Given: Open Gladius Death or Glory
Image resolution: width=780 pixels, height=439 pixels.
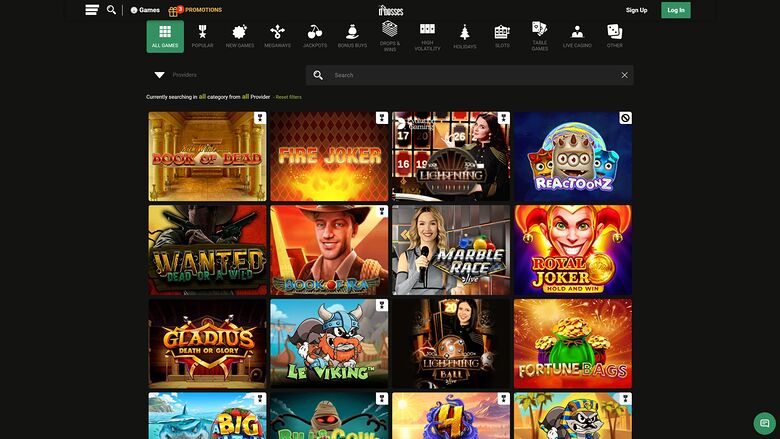Looking at the screenshot, I should tap(207, 344).
